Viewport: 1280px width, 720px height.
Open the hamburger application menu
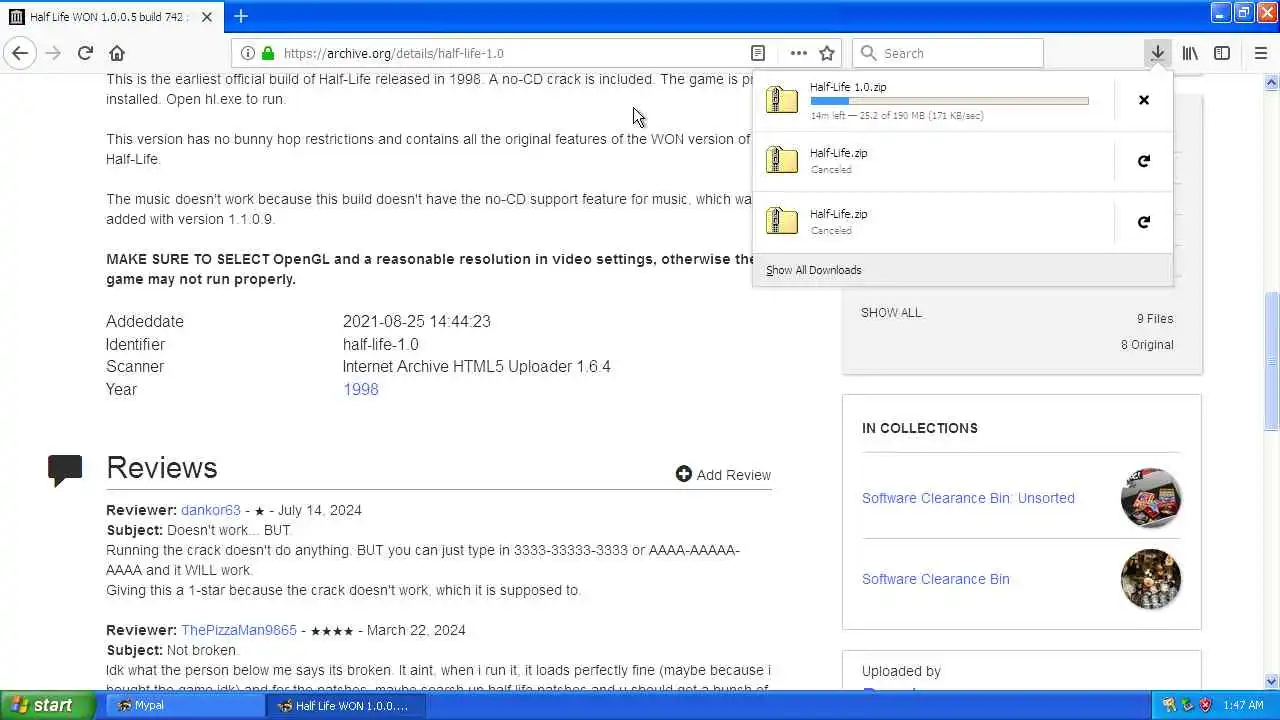(1260, 53)
